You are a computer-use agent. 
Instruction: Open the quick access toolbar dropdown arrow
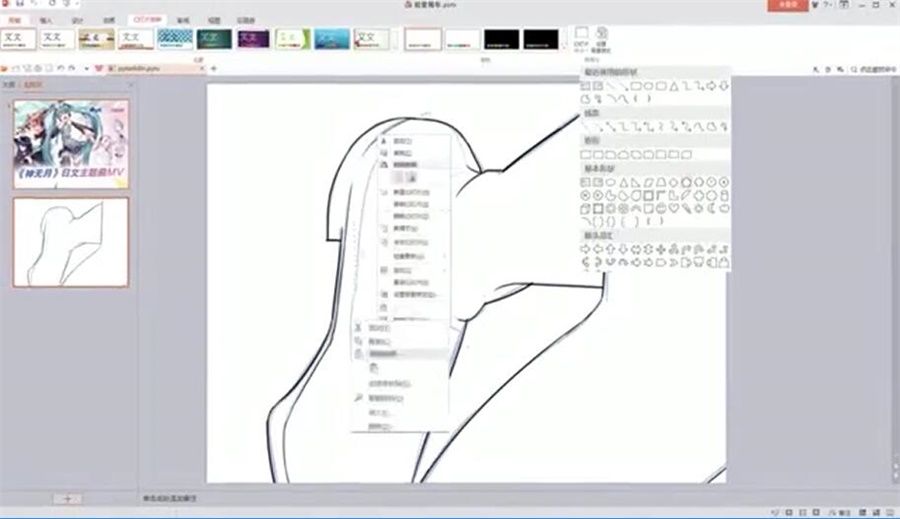(x=86, y=68)
